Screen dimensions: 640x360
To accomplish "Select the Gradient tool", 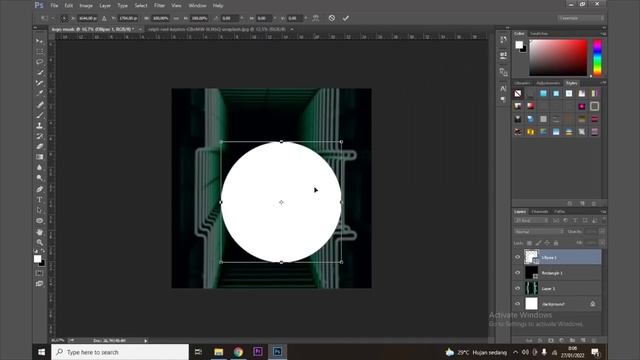I will [x=39, y=157].
